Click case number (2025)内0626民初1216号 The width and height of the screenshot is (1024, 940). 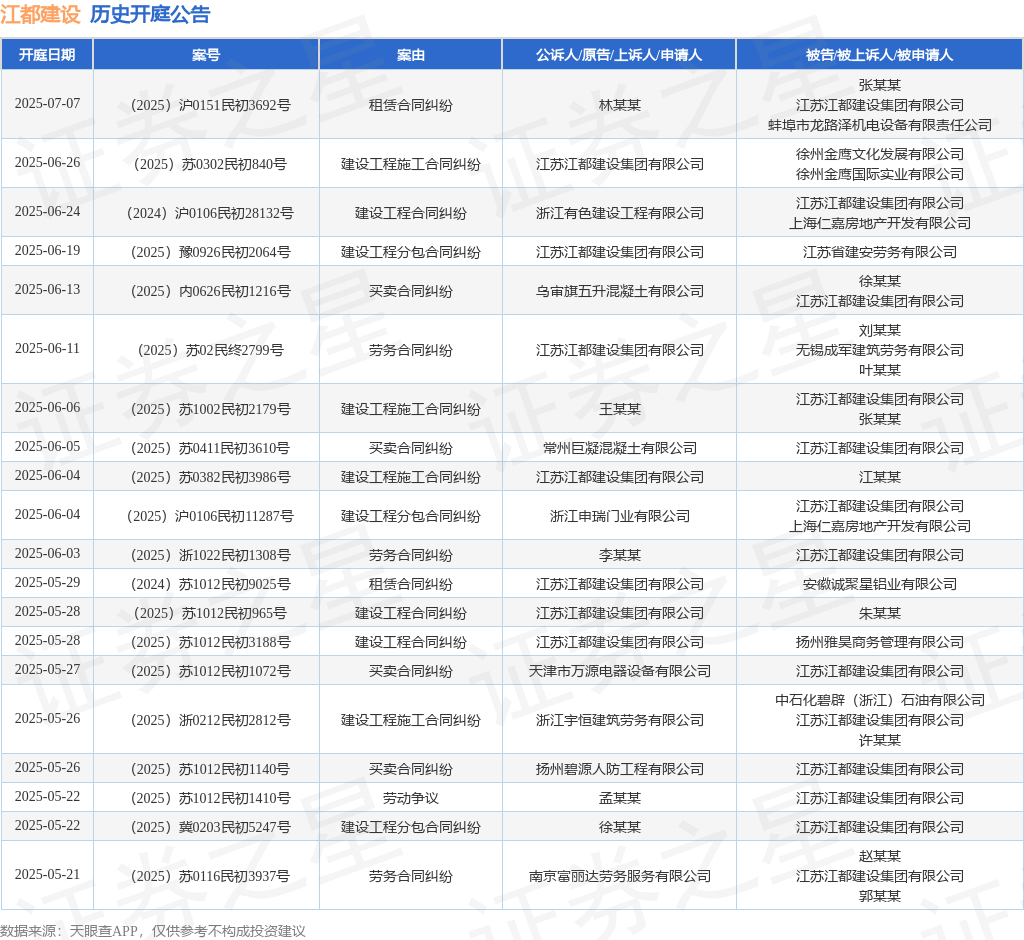pos(210,291)
